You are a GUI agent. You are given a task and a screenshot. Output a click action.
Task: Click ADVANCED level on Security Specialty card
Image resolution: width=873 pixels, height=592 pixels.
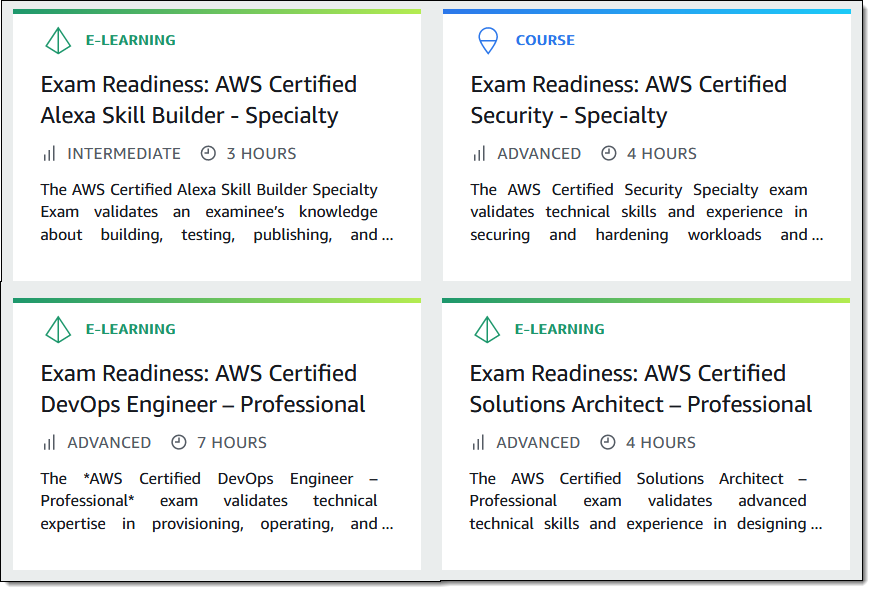pos(539,154)
